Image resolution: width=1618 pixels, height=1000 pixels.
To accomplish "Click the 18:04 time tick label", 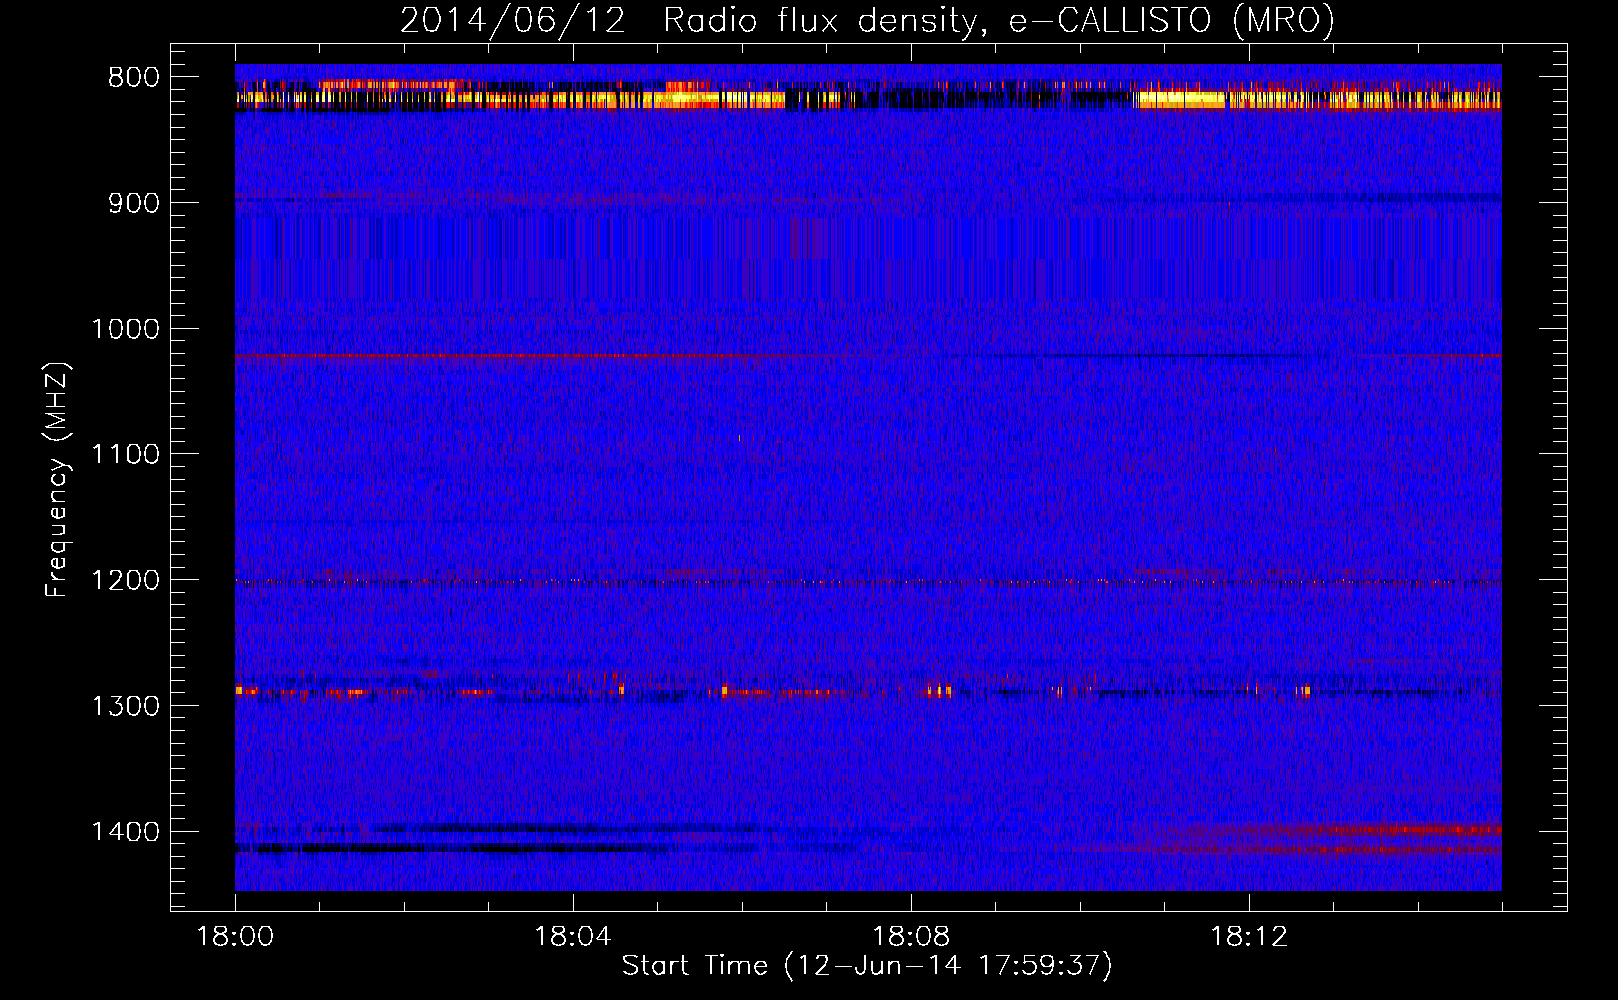I will pyautogui.click(x=573, y=937).
